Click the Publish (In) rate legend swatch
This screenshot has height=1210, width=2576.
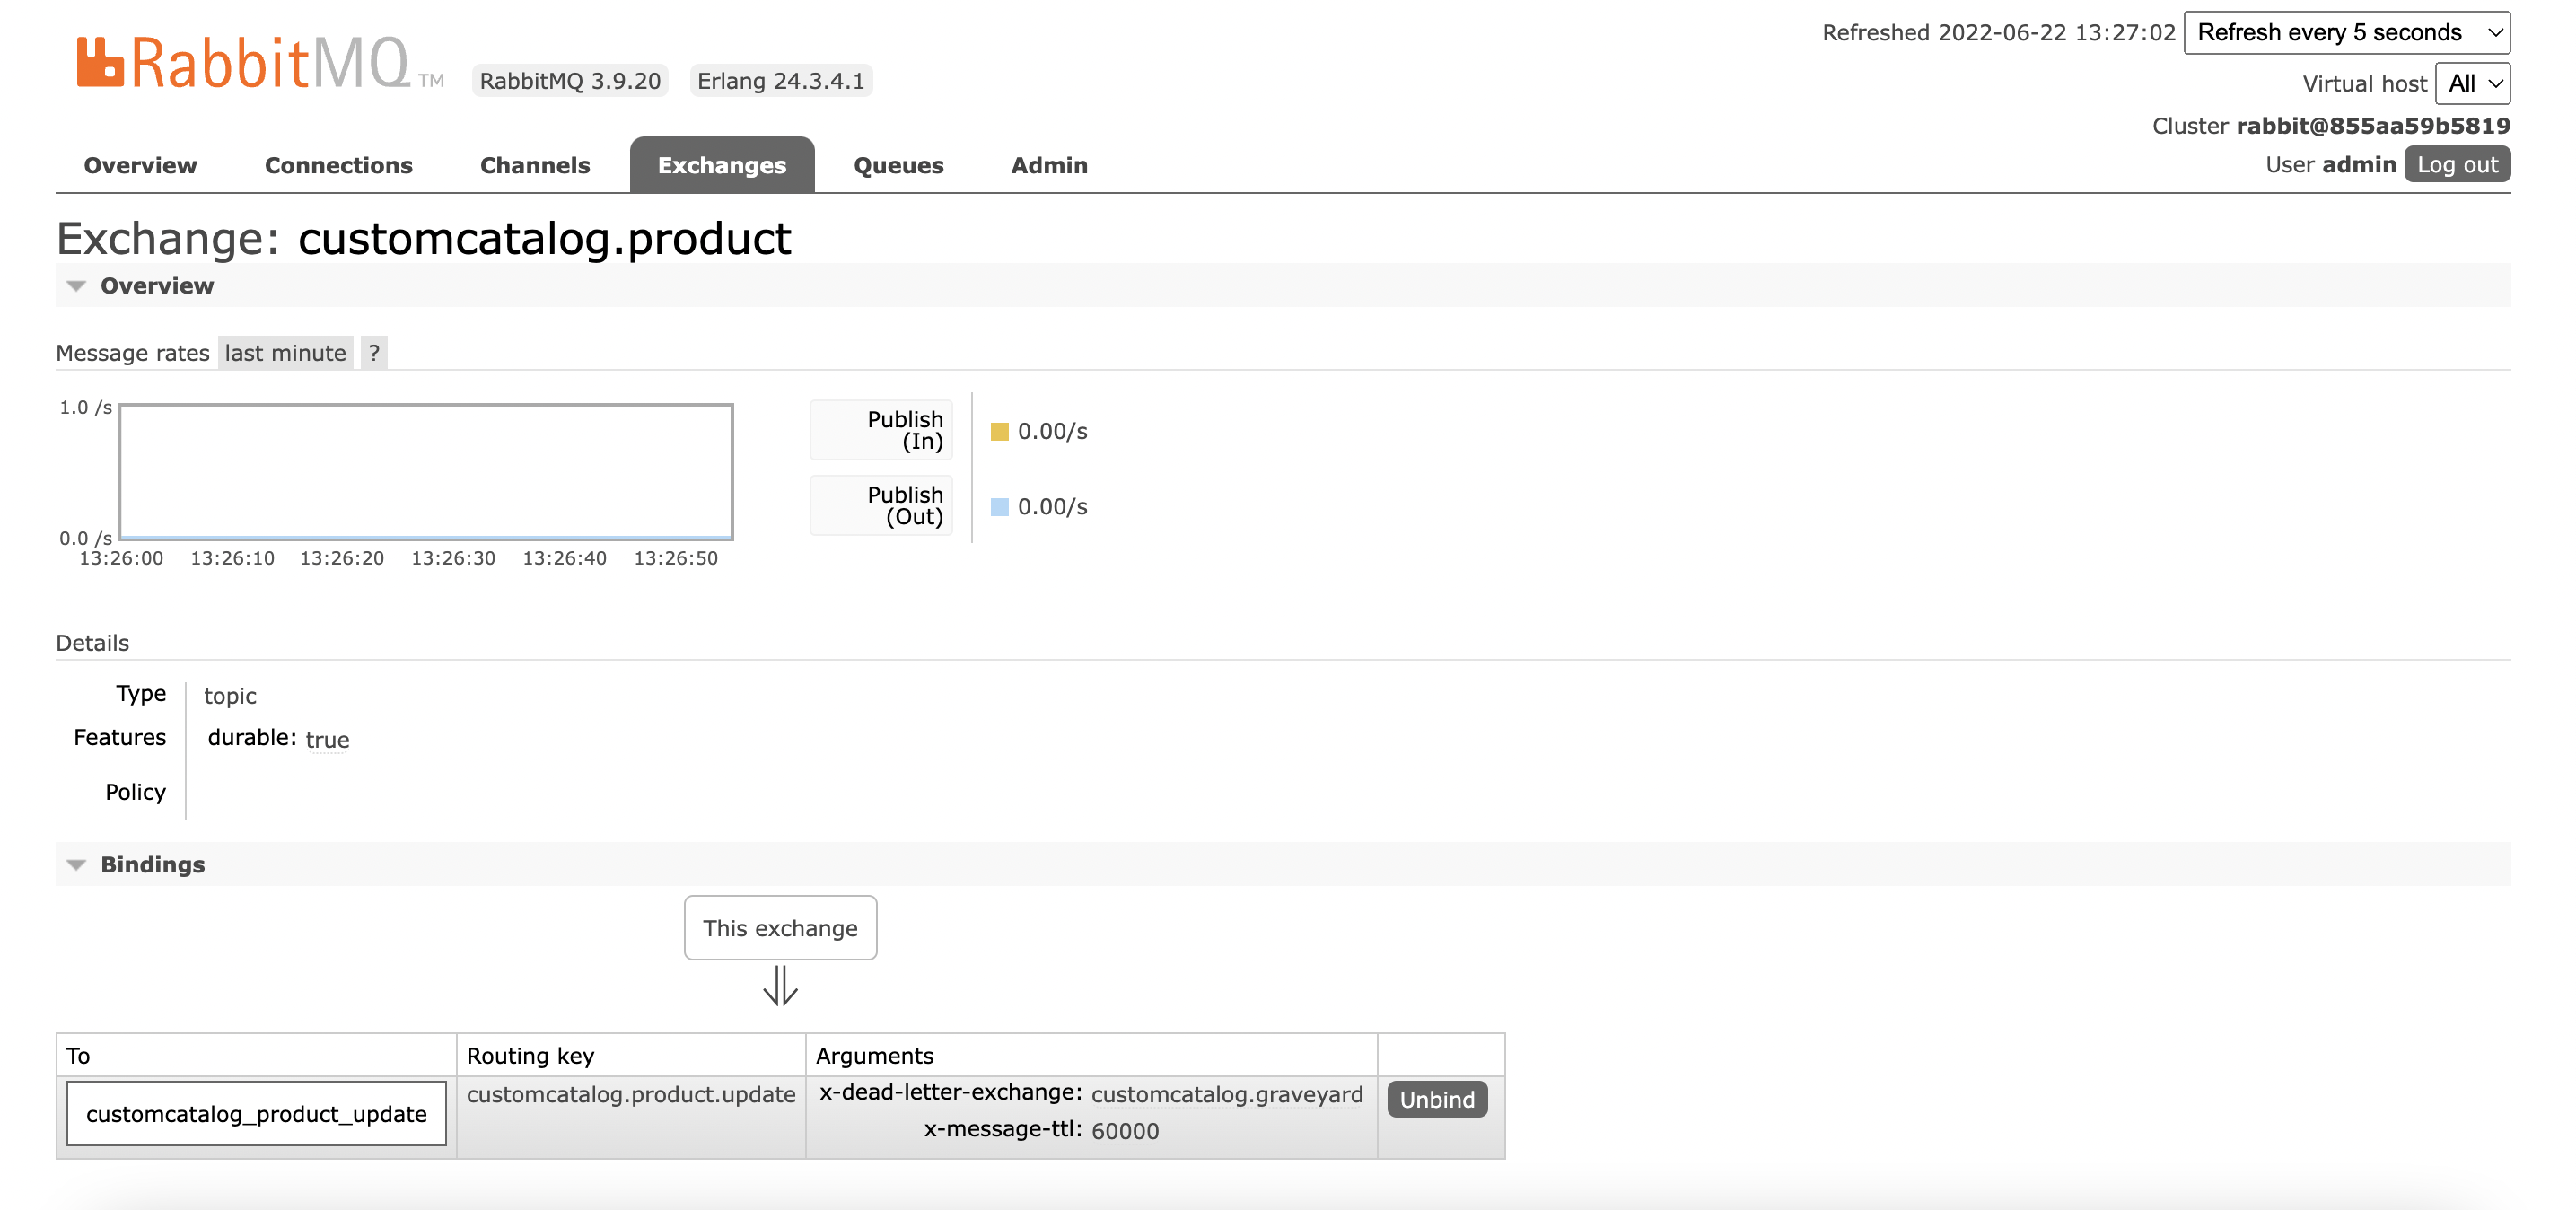tap(1000, 431)
